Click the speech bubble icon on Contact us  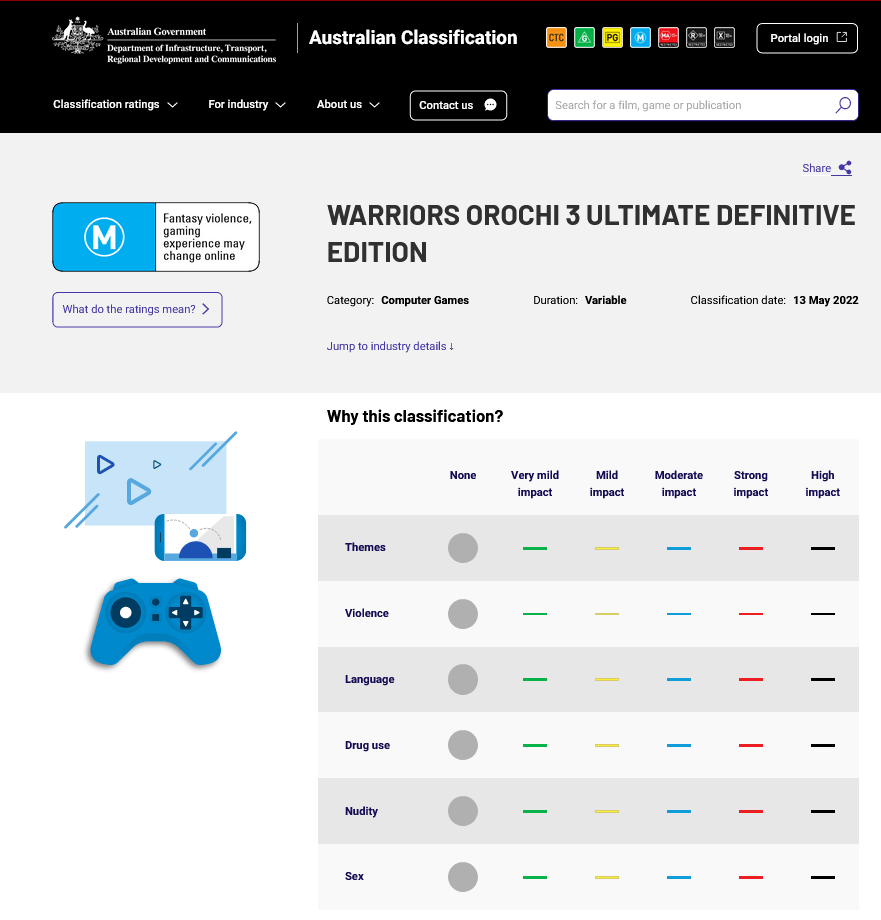490,105
